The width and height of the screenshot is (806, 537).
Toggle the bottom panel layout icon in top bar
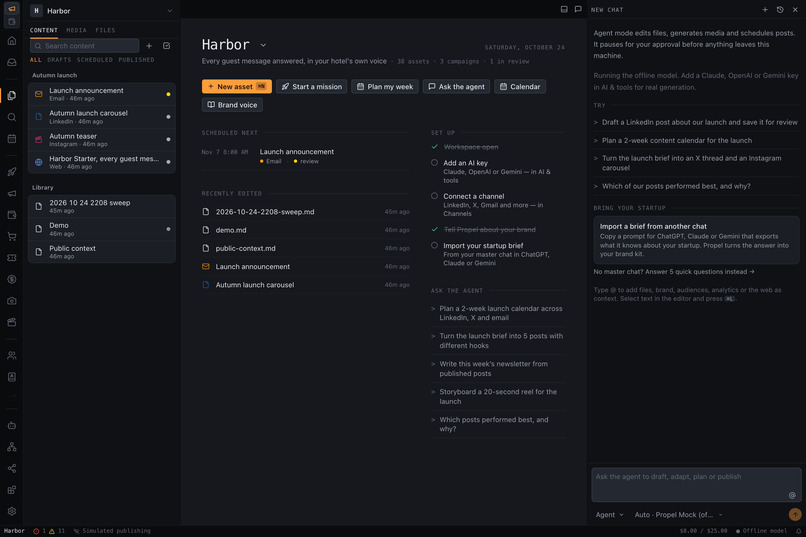(x=564, y=9)
